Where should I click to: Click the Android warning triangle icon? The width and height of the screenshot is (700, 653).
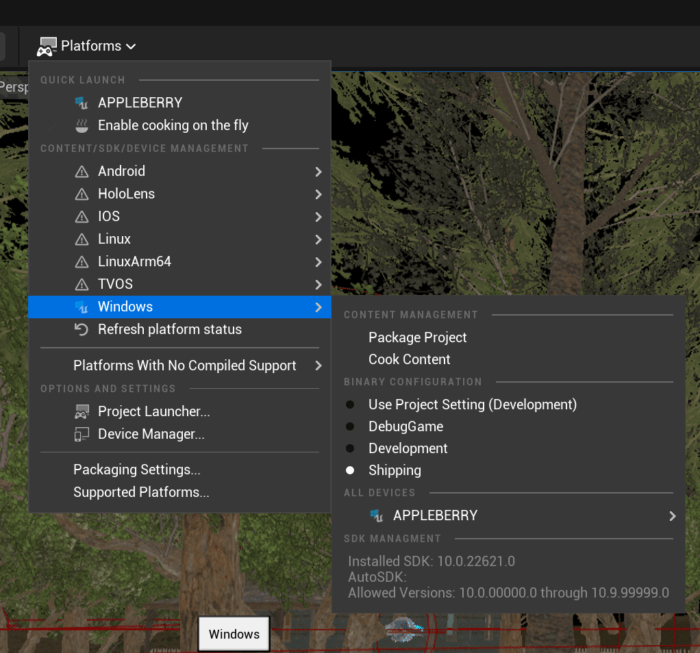82,171
